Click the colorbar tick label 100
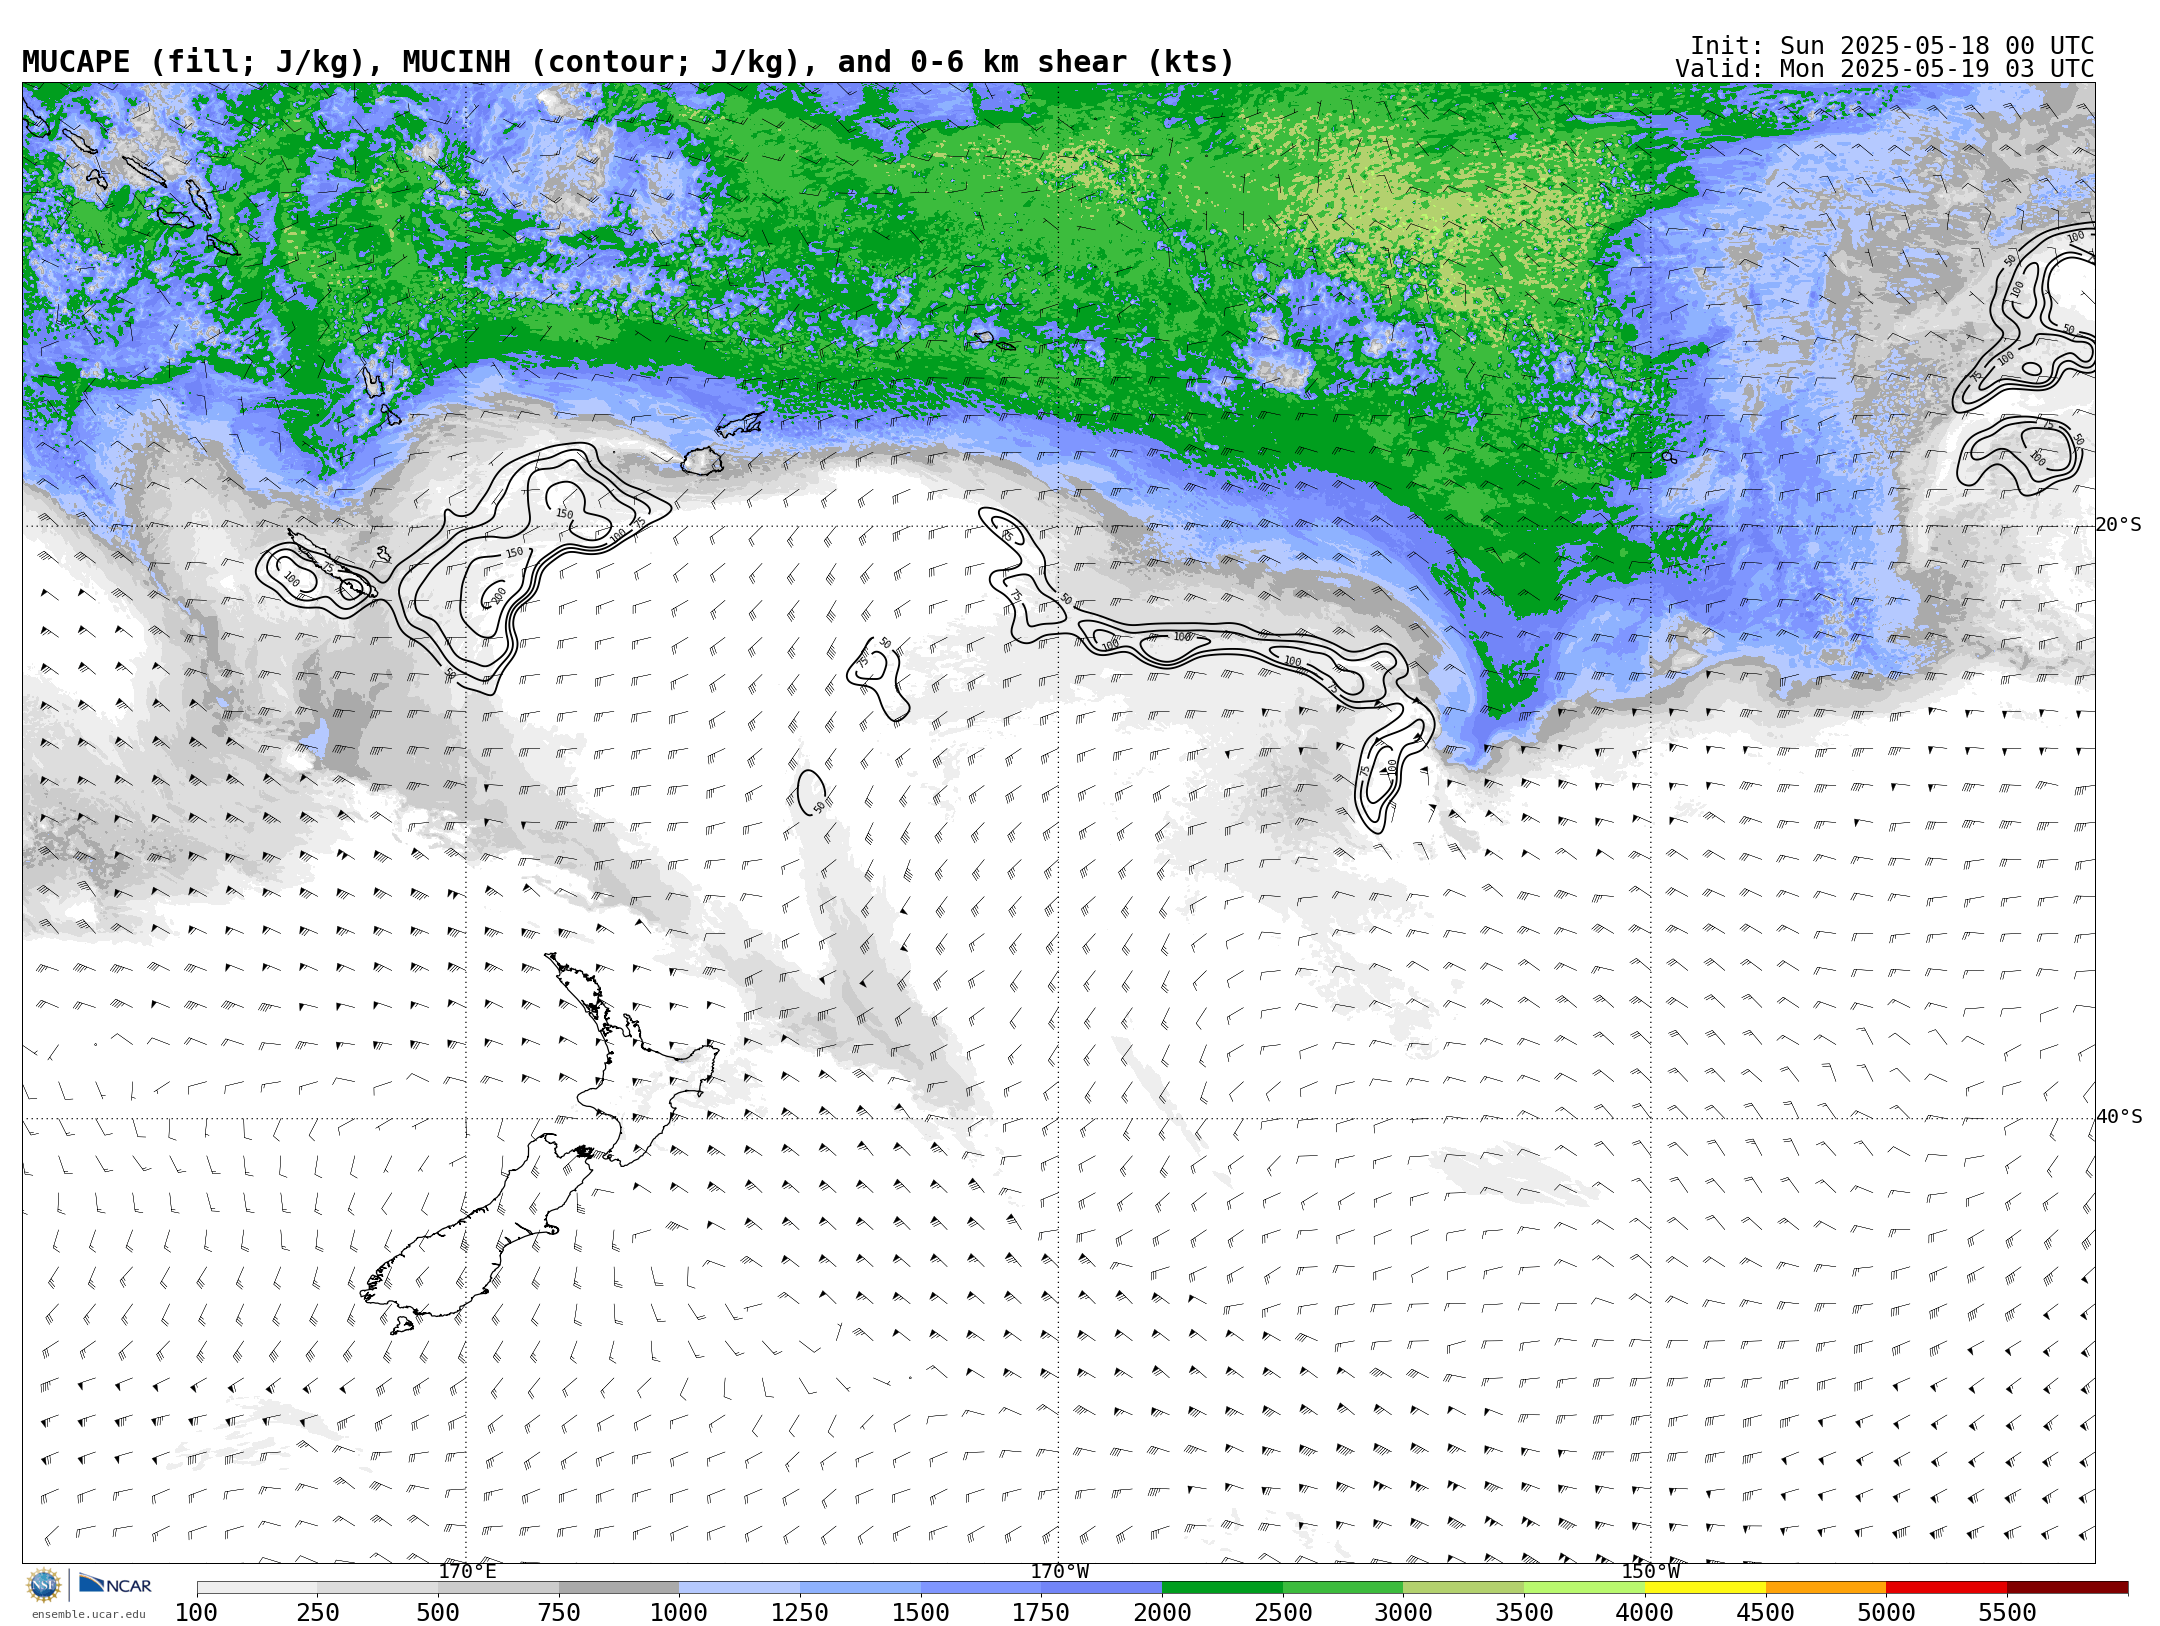 click(x=196, y=1612)
